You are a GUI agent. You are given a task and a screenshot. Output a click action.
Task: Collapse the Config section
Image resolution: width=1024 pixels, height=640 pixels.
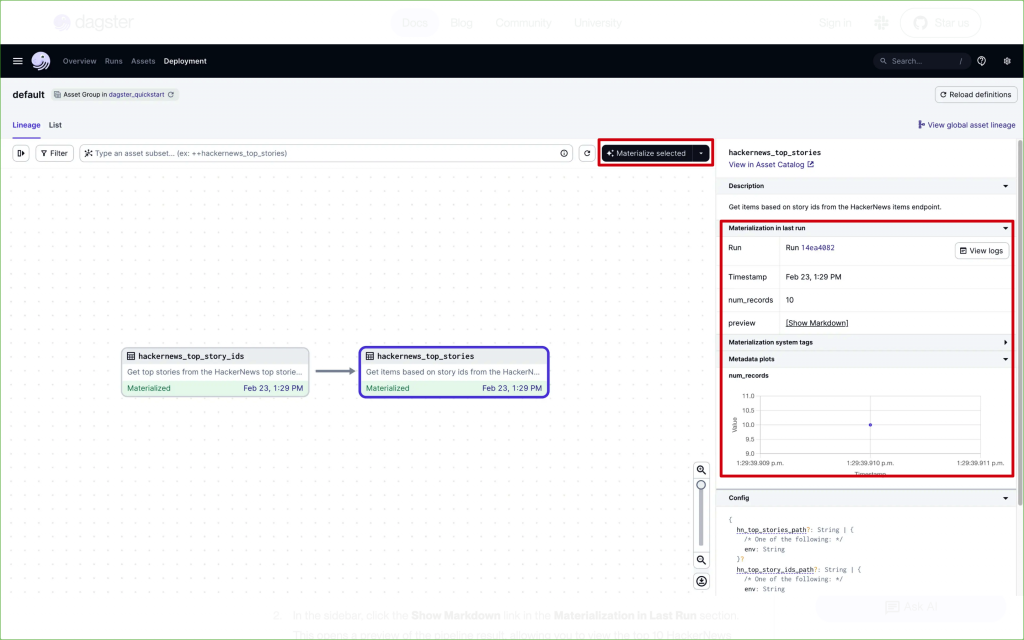pos(1005,498)
